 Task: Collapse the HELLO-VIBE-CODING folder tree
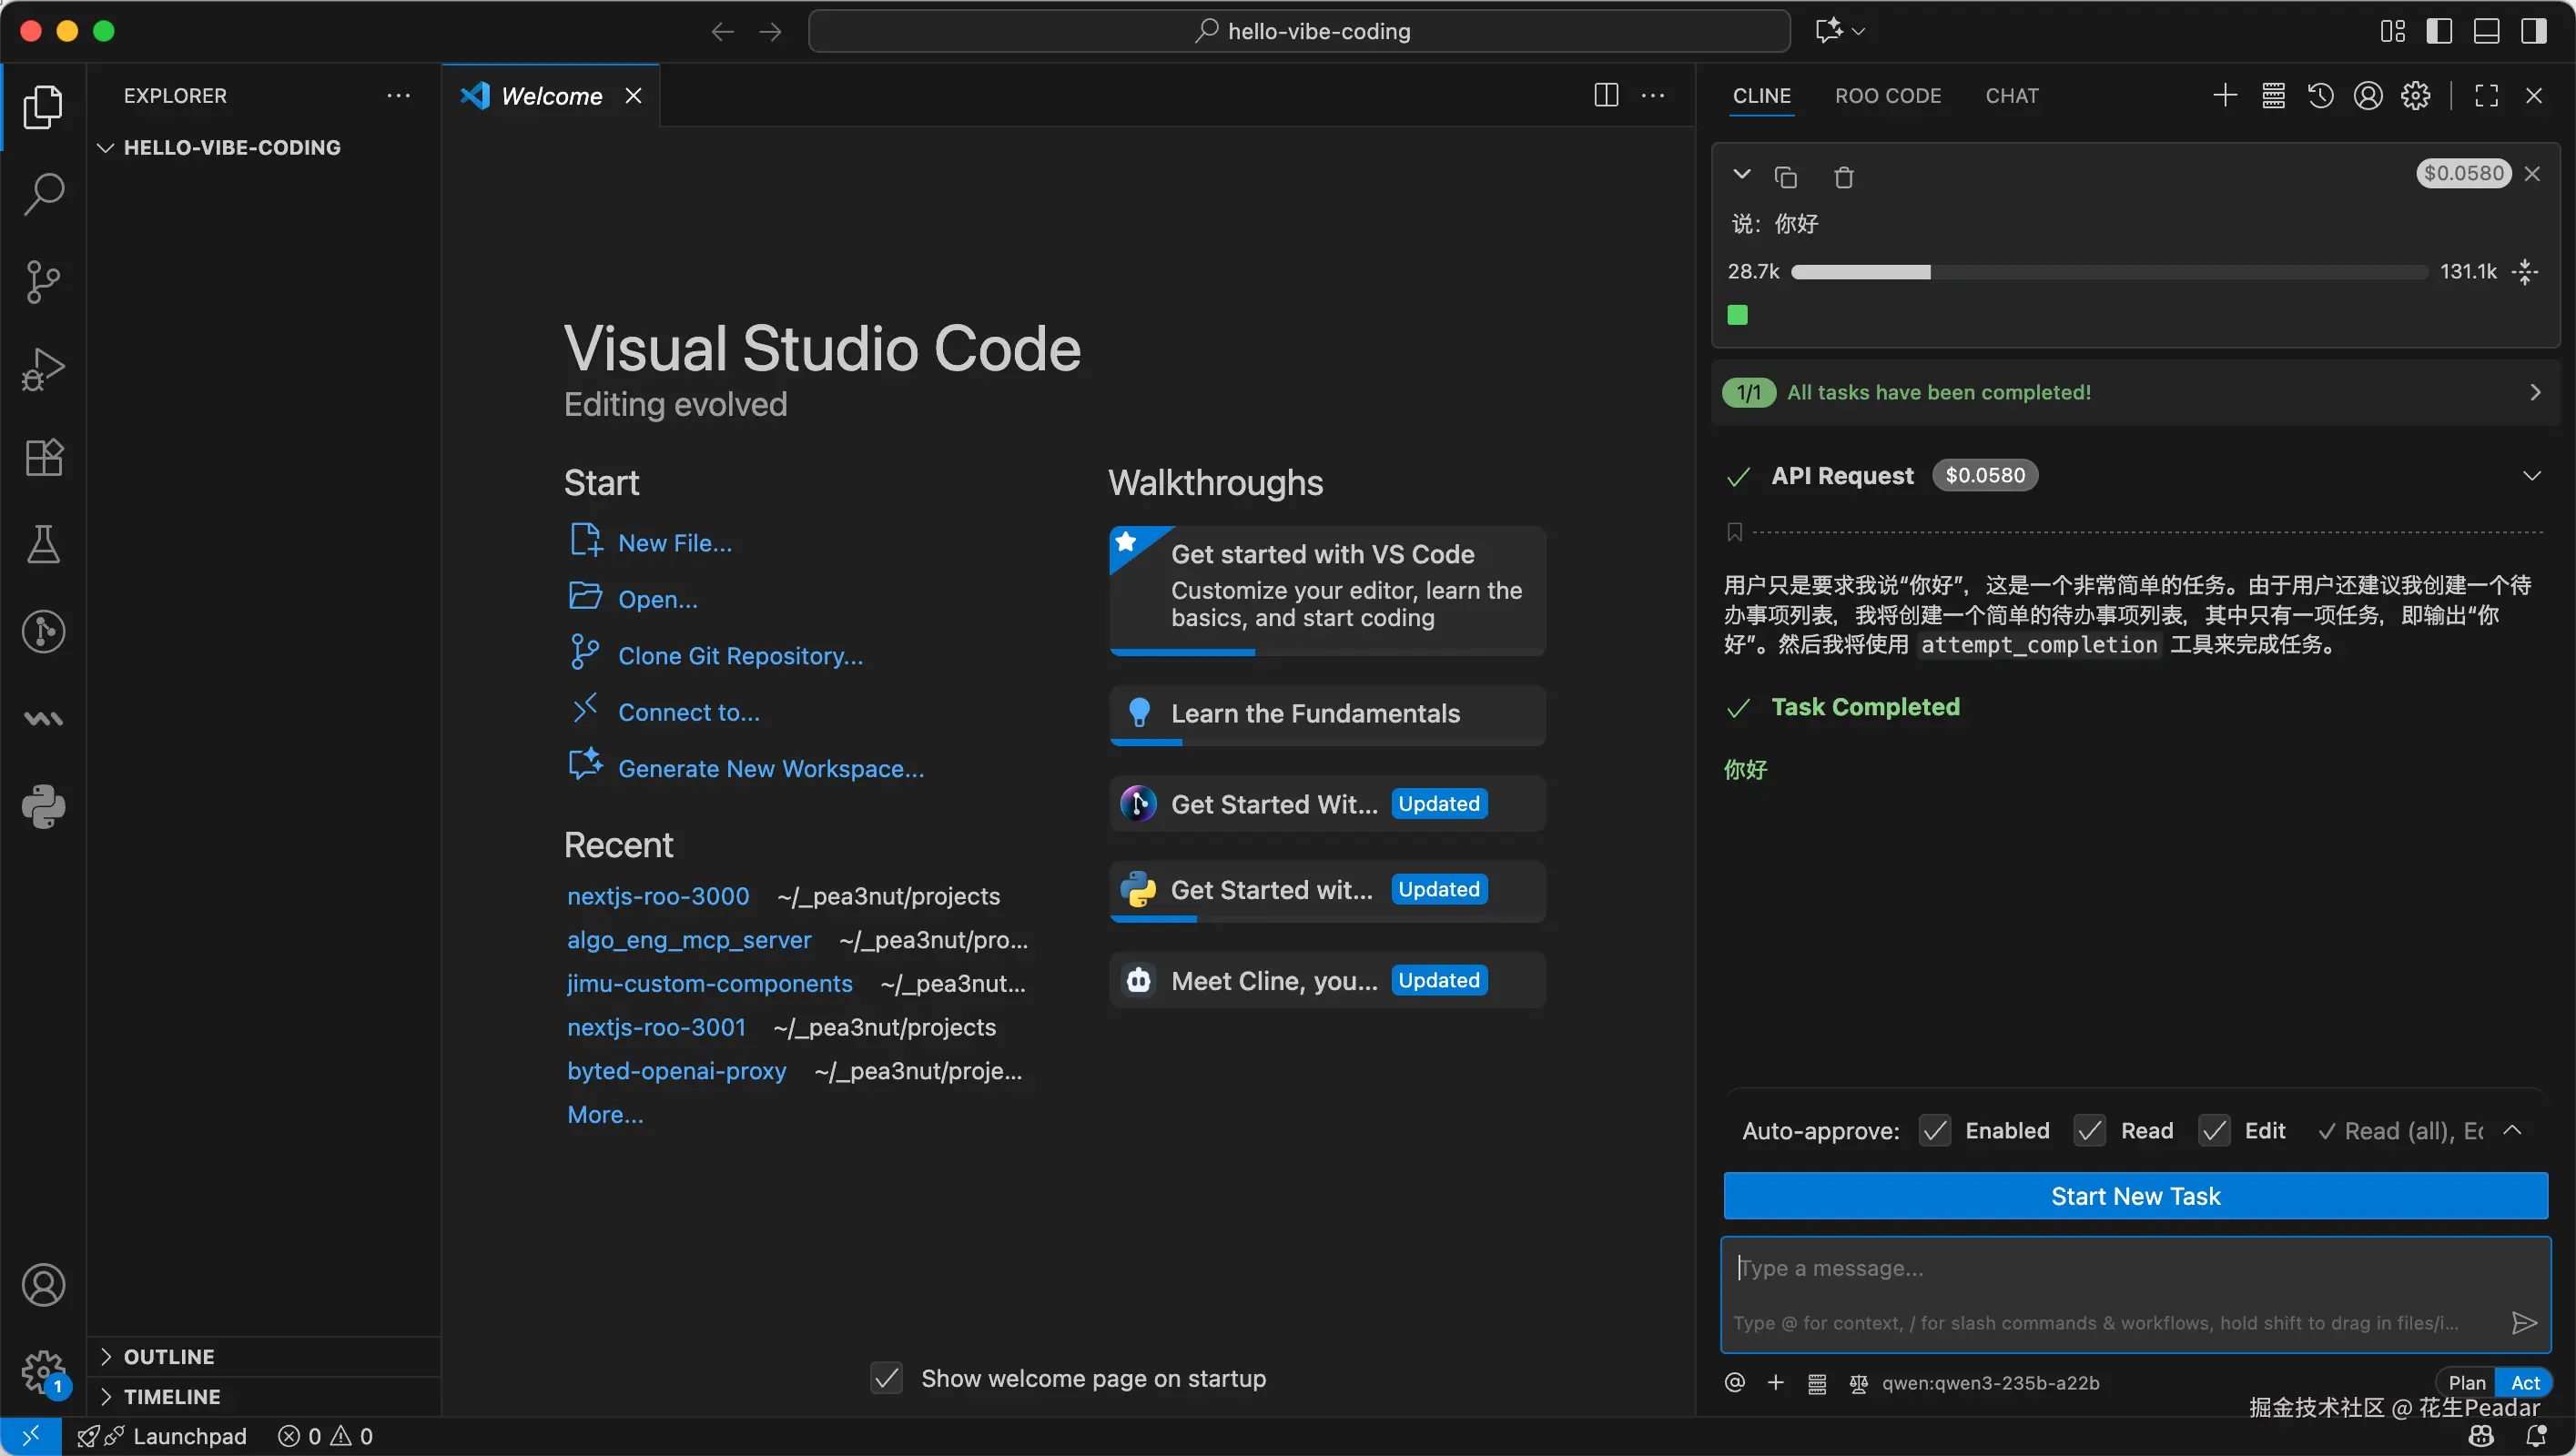pyautogui.click(x=105, y=148)
